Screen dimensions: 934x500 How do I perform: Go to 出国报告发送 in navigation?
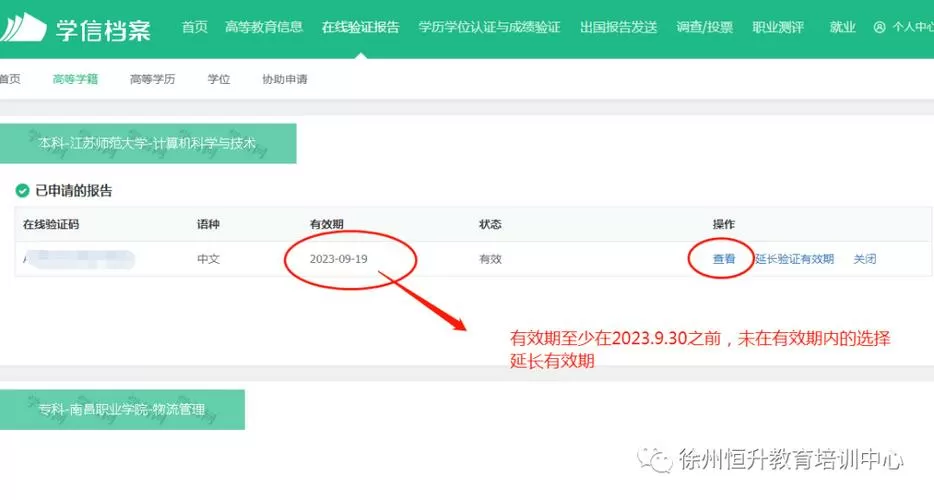tap(618, 27)
